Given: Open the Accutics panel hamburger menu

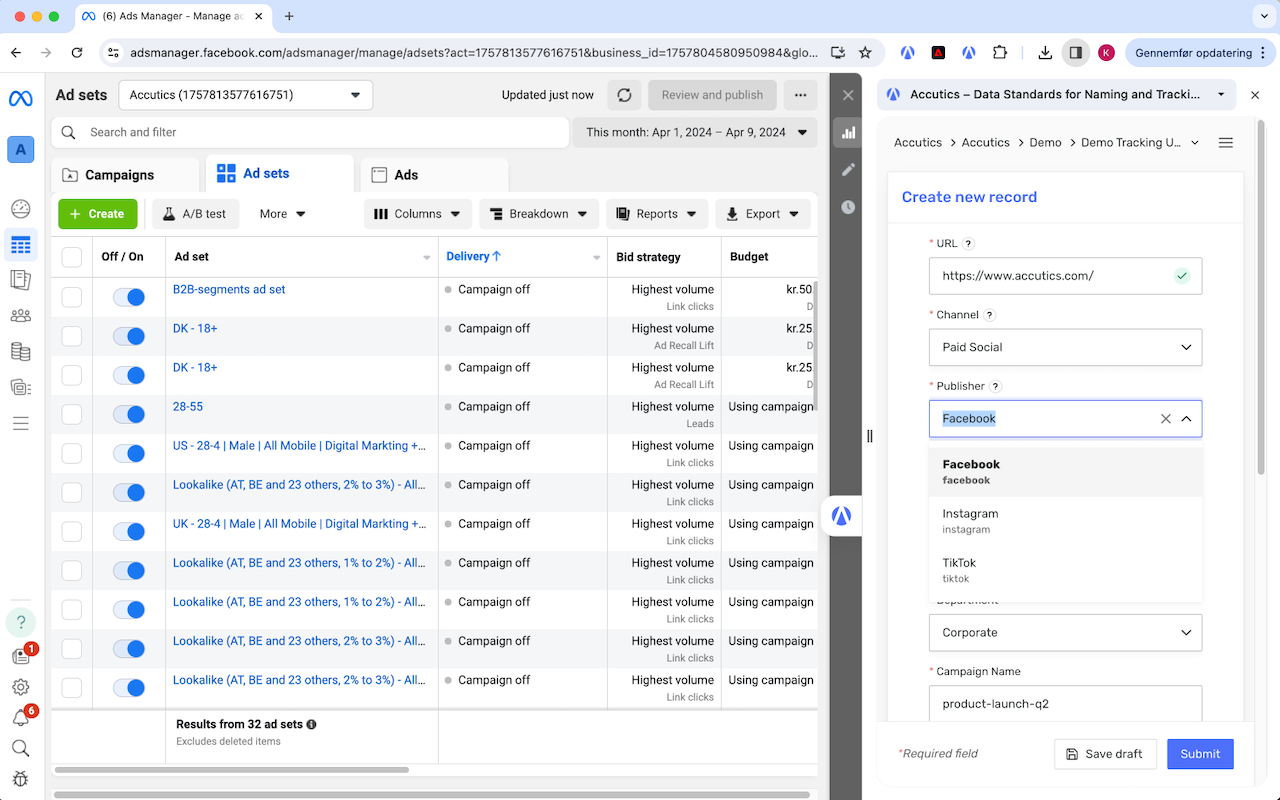Looking at the screenshot, I should point(1226,143).
